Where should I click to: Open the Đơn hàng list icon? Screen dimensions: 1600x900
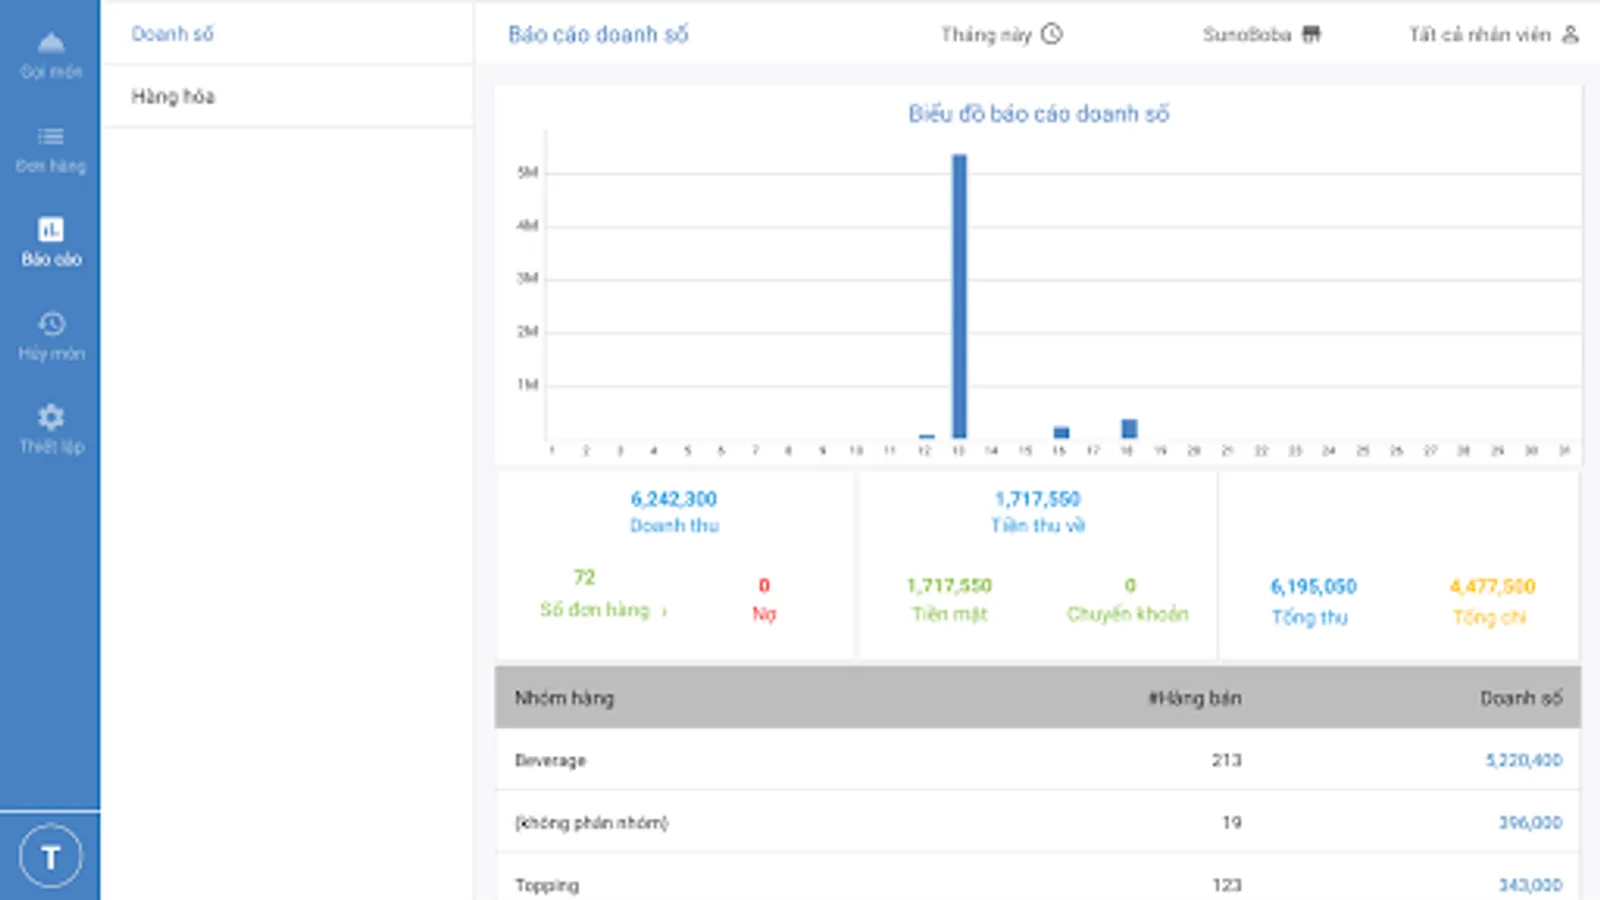click(x=51, y=136)
